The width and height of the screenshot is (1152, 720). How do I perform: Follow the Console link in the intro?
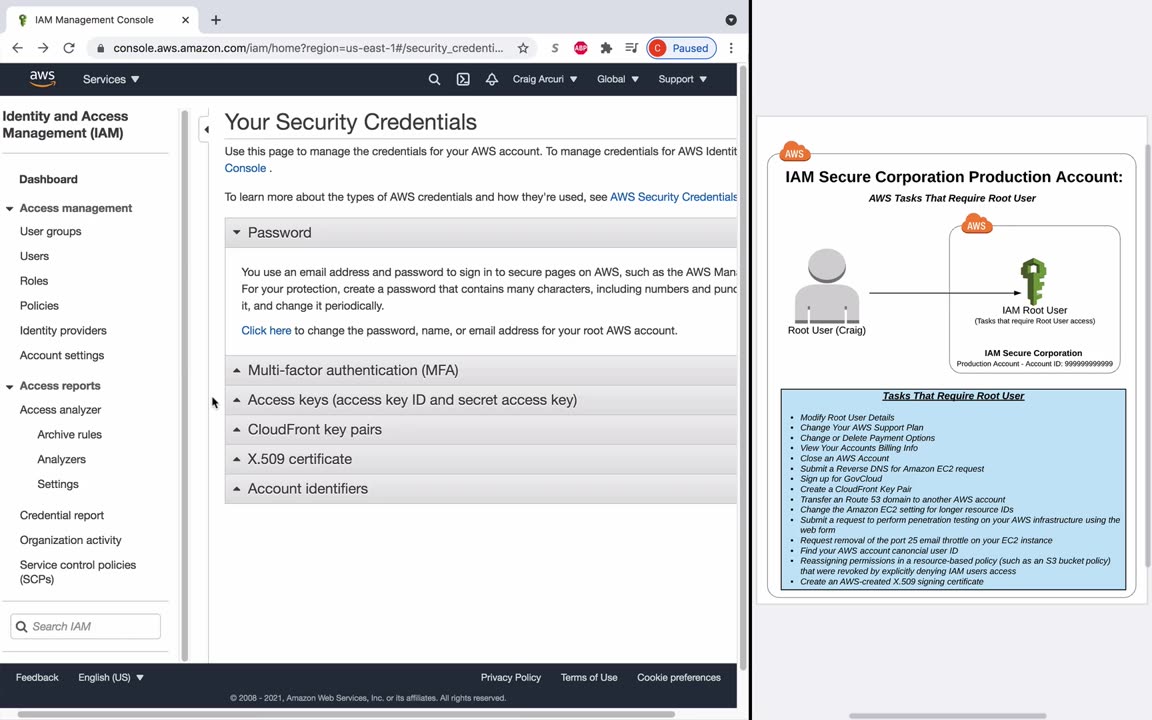[245, 168]
